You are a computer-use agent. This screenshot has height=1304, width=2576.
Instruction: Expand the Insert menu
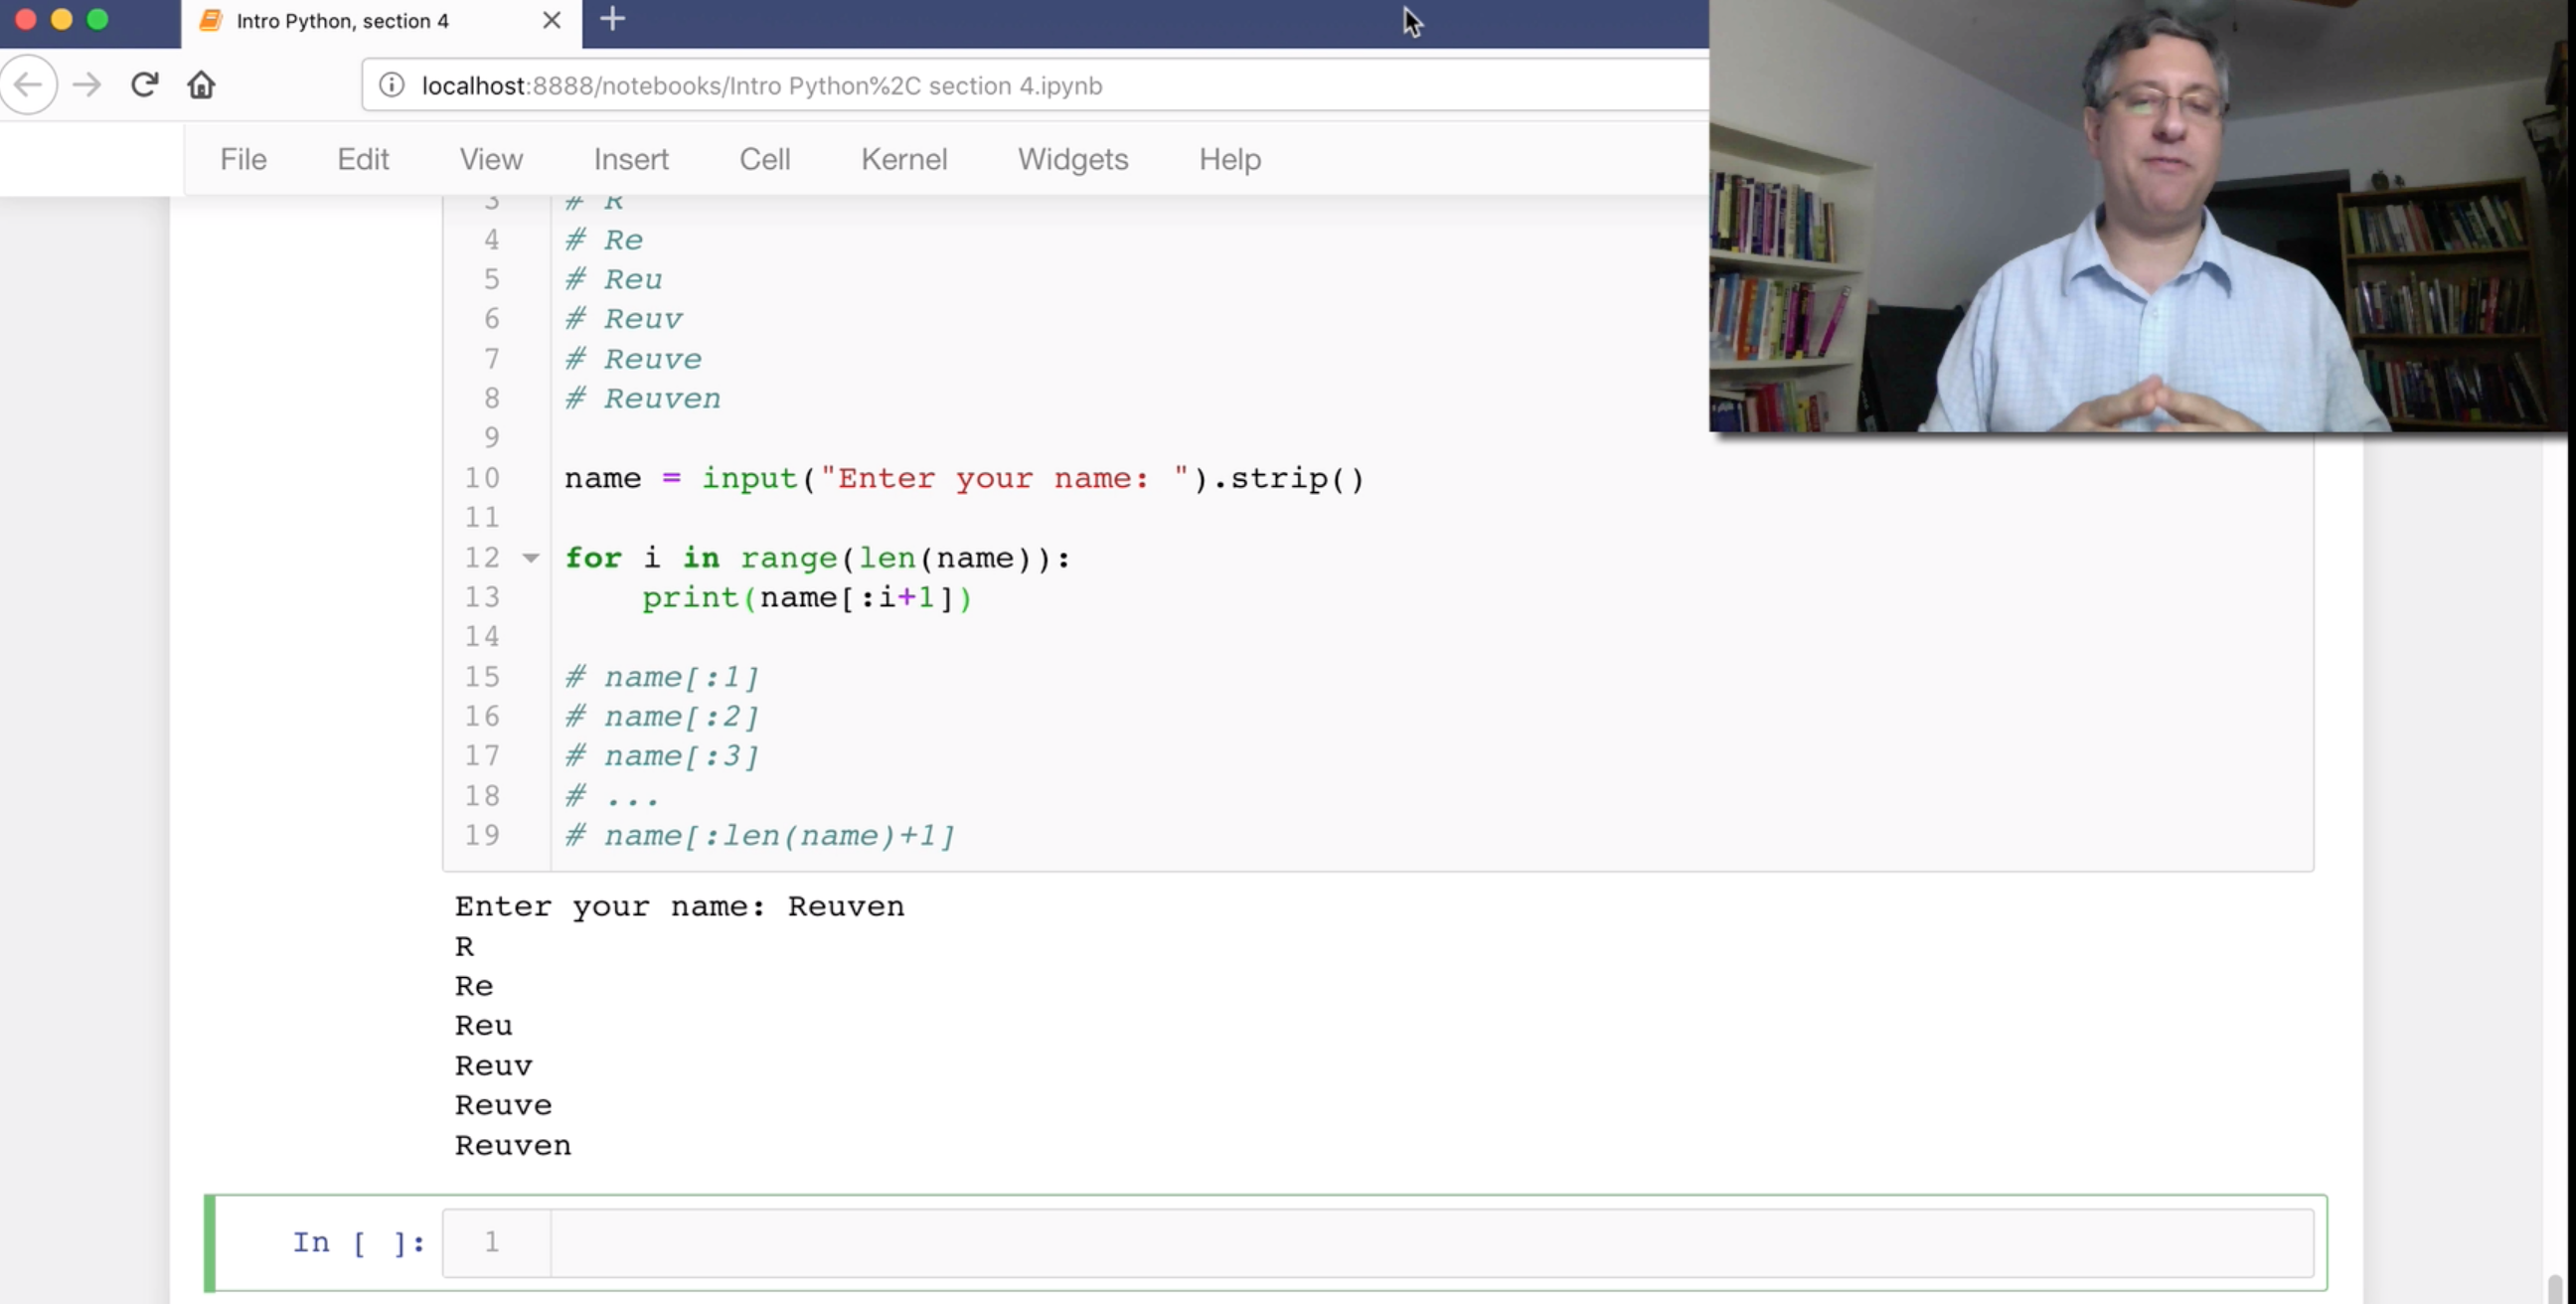pyautogui.click(x=631, y=159)
